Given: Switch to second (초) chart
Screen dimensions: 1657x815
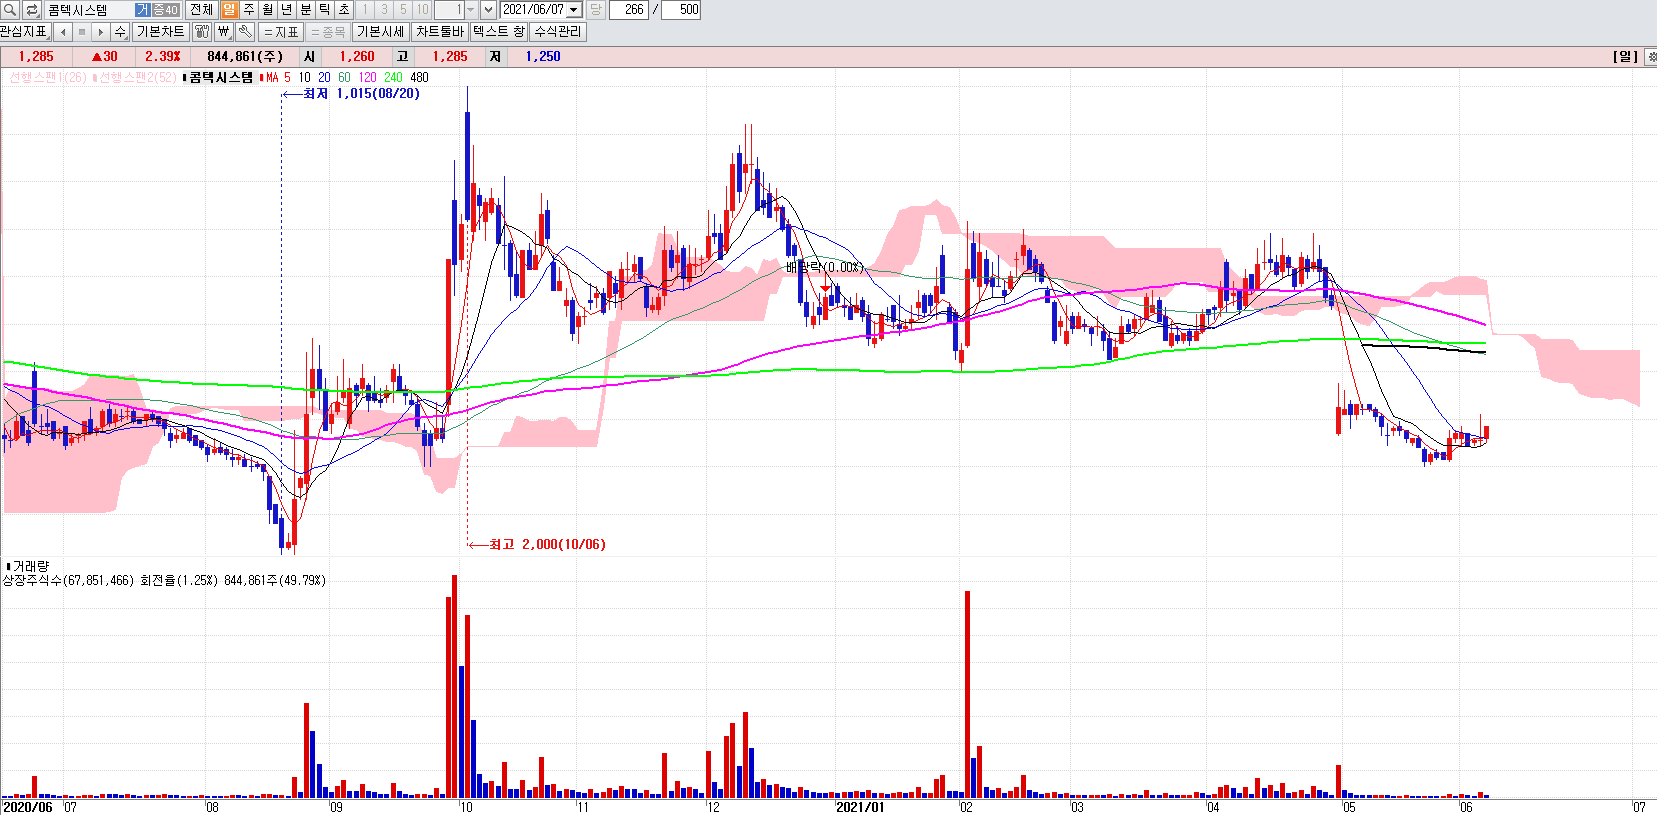Looking at the screenshot, I should coord(343,10).
